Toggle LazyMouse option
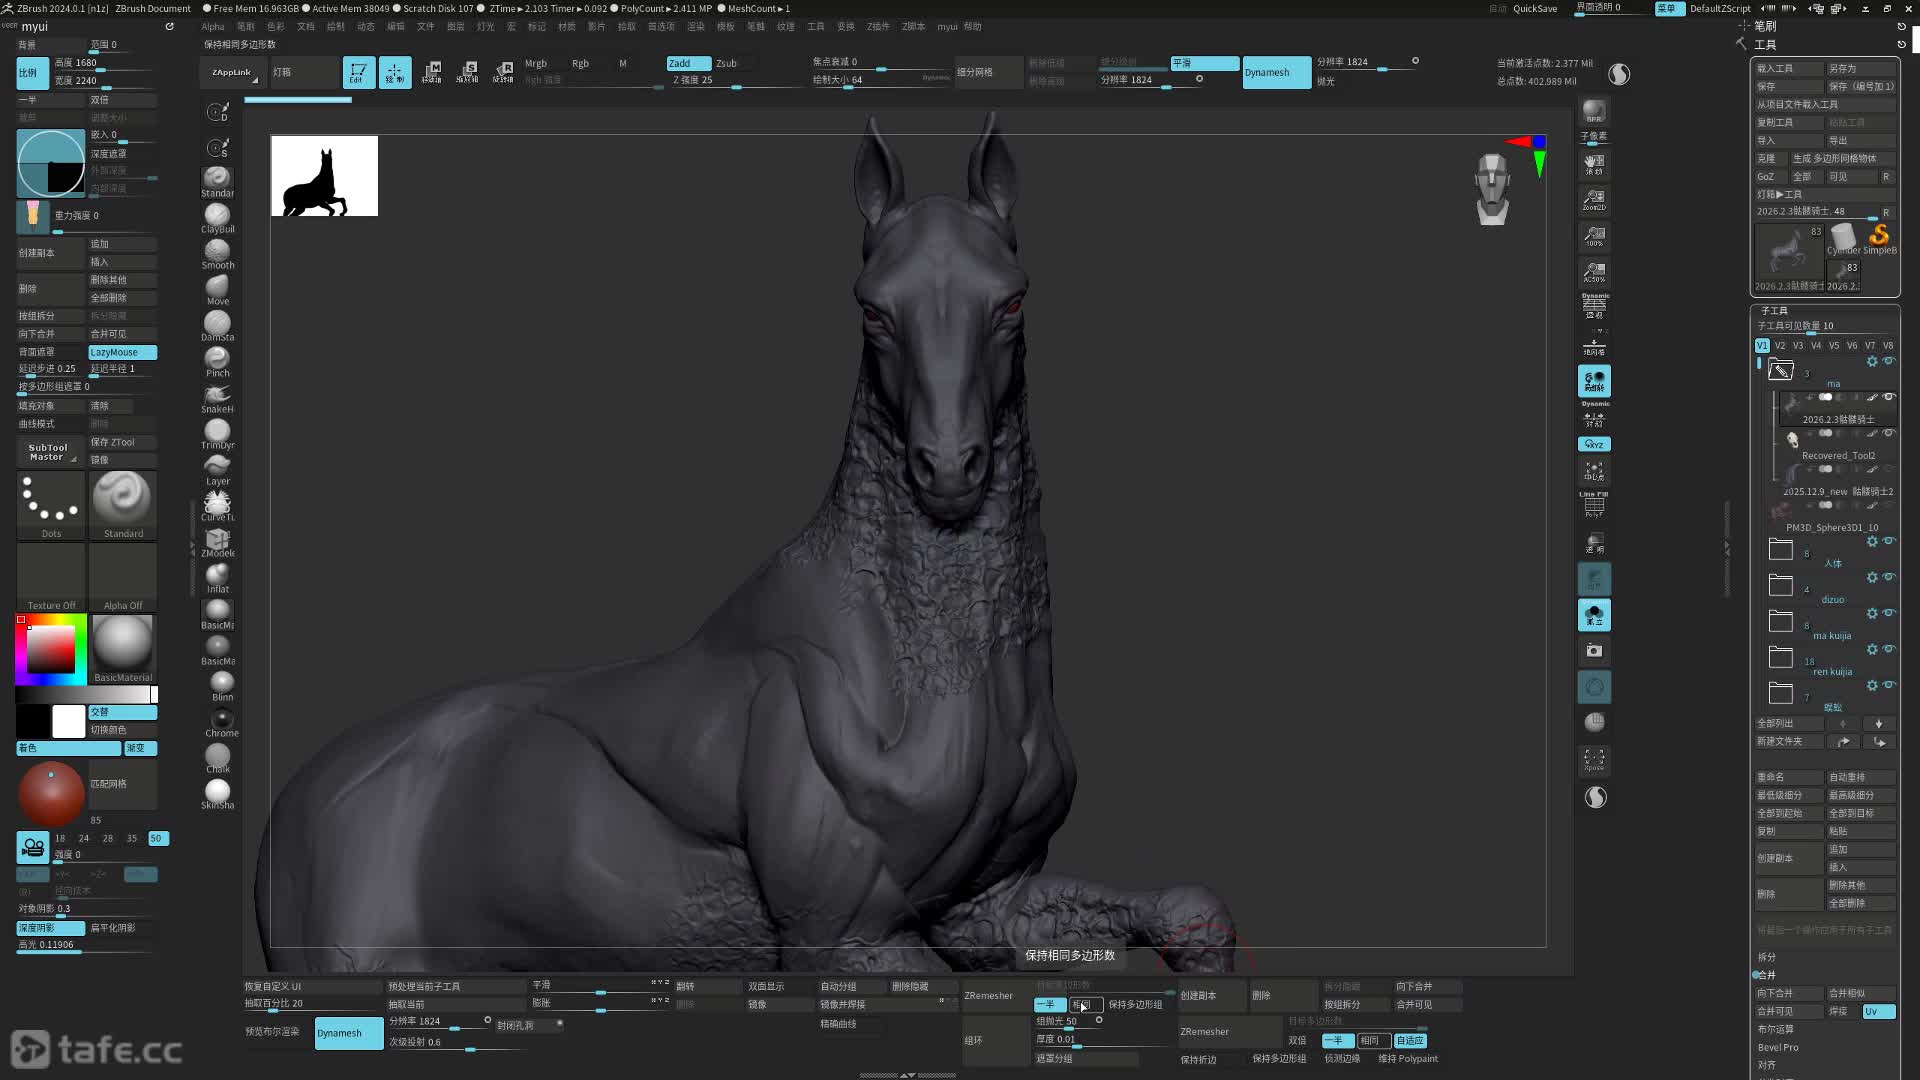Viewport: 1920px width, 1080px height. (x=122, y=352)
